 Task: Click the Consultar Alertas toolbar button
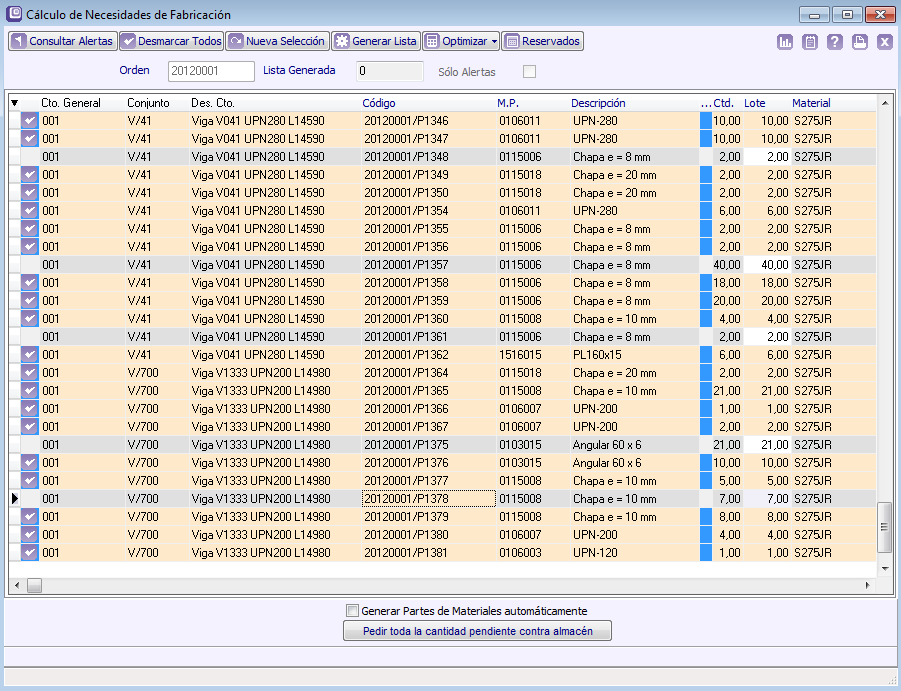pyautogui.click(x=62, y=41)
